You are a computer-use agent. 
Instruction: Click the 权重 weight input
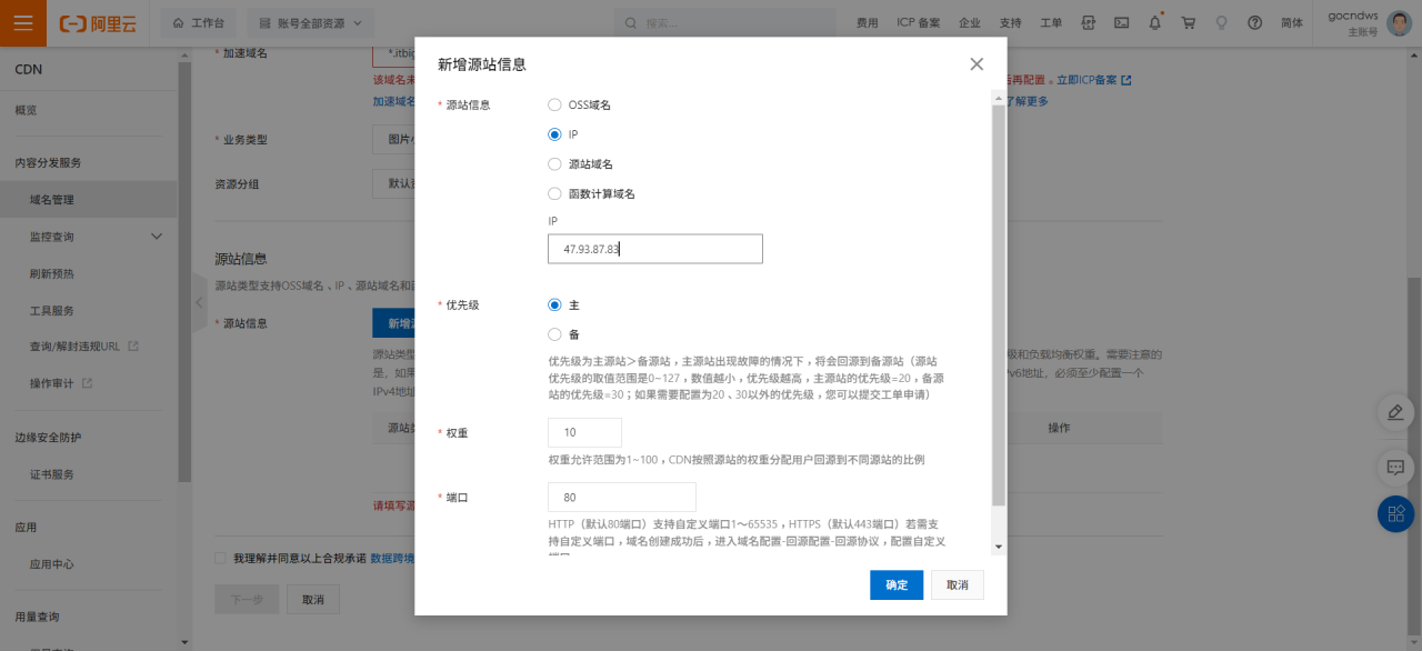[x=585, y=432]
